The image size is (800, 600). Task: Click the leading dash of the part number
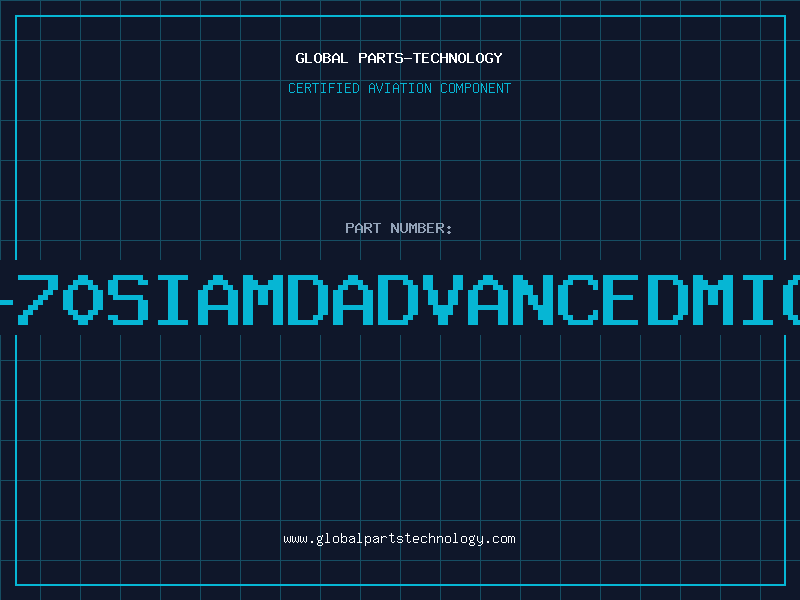click(6, 302)
